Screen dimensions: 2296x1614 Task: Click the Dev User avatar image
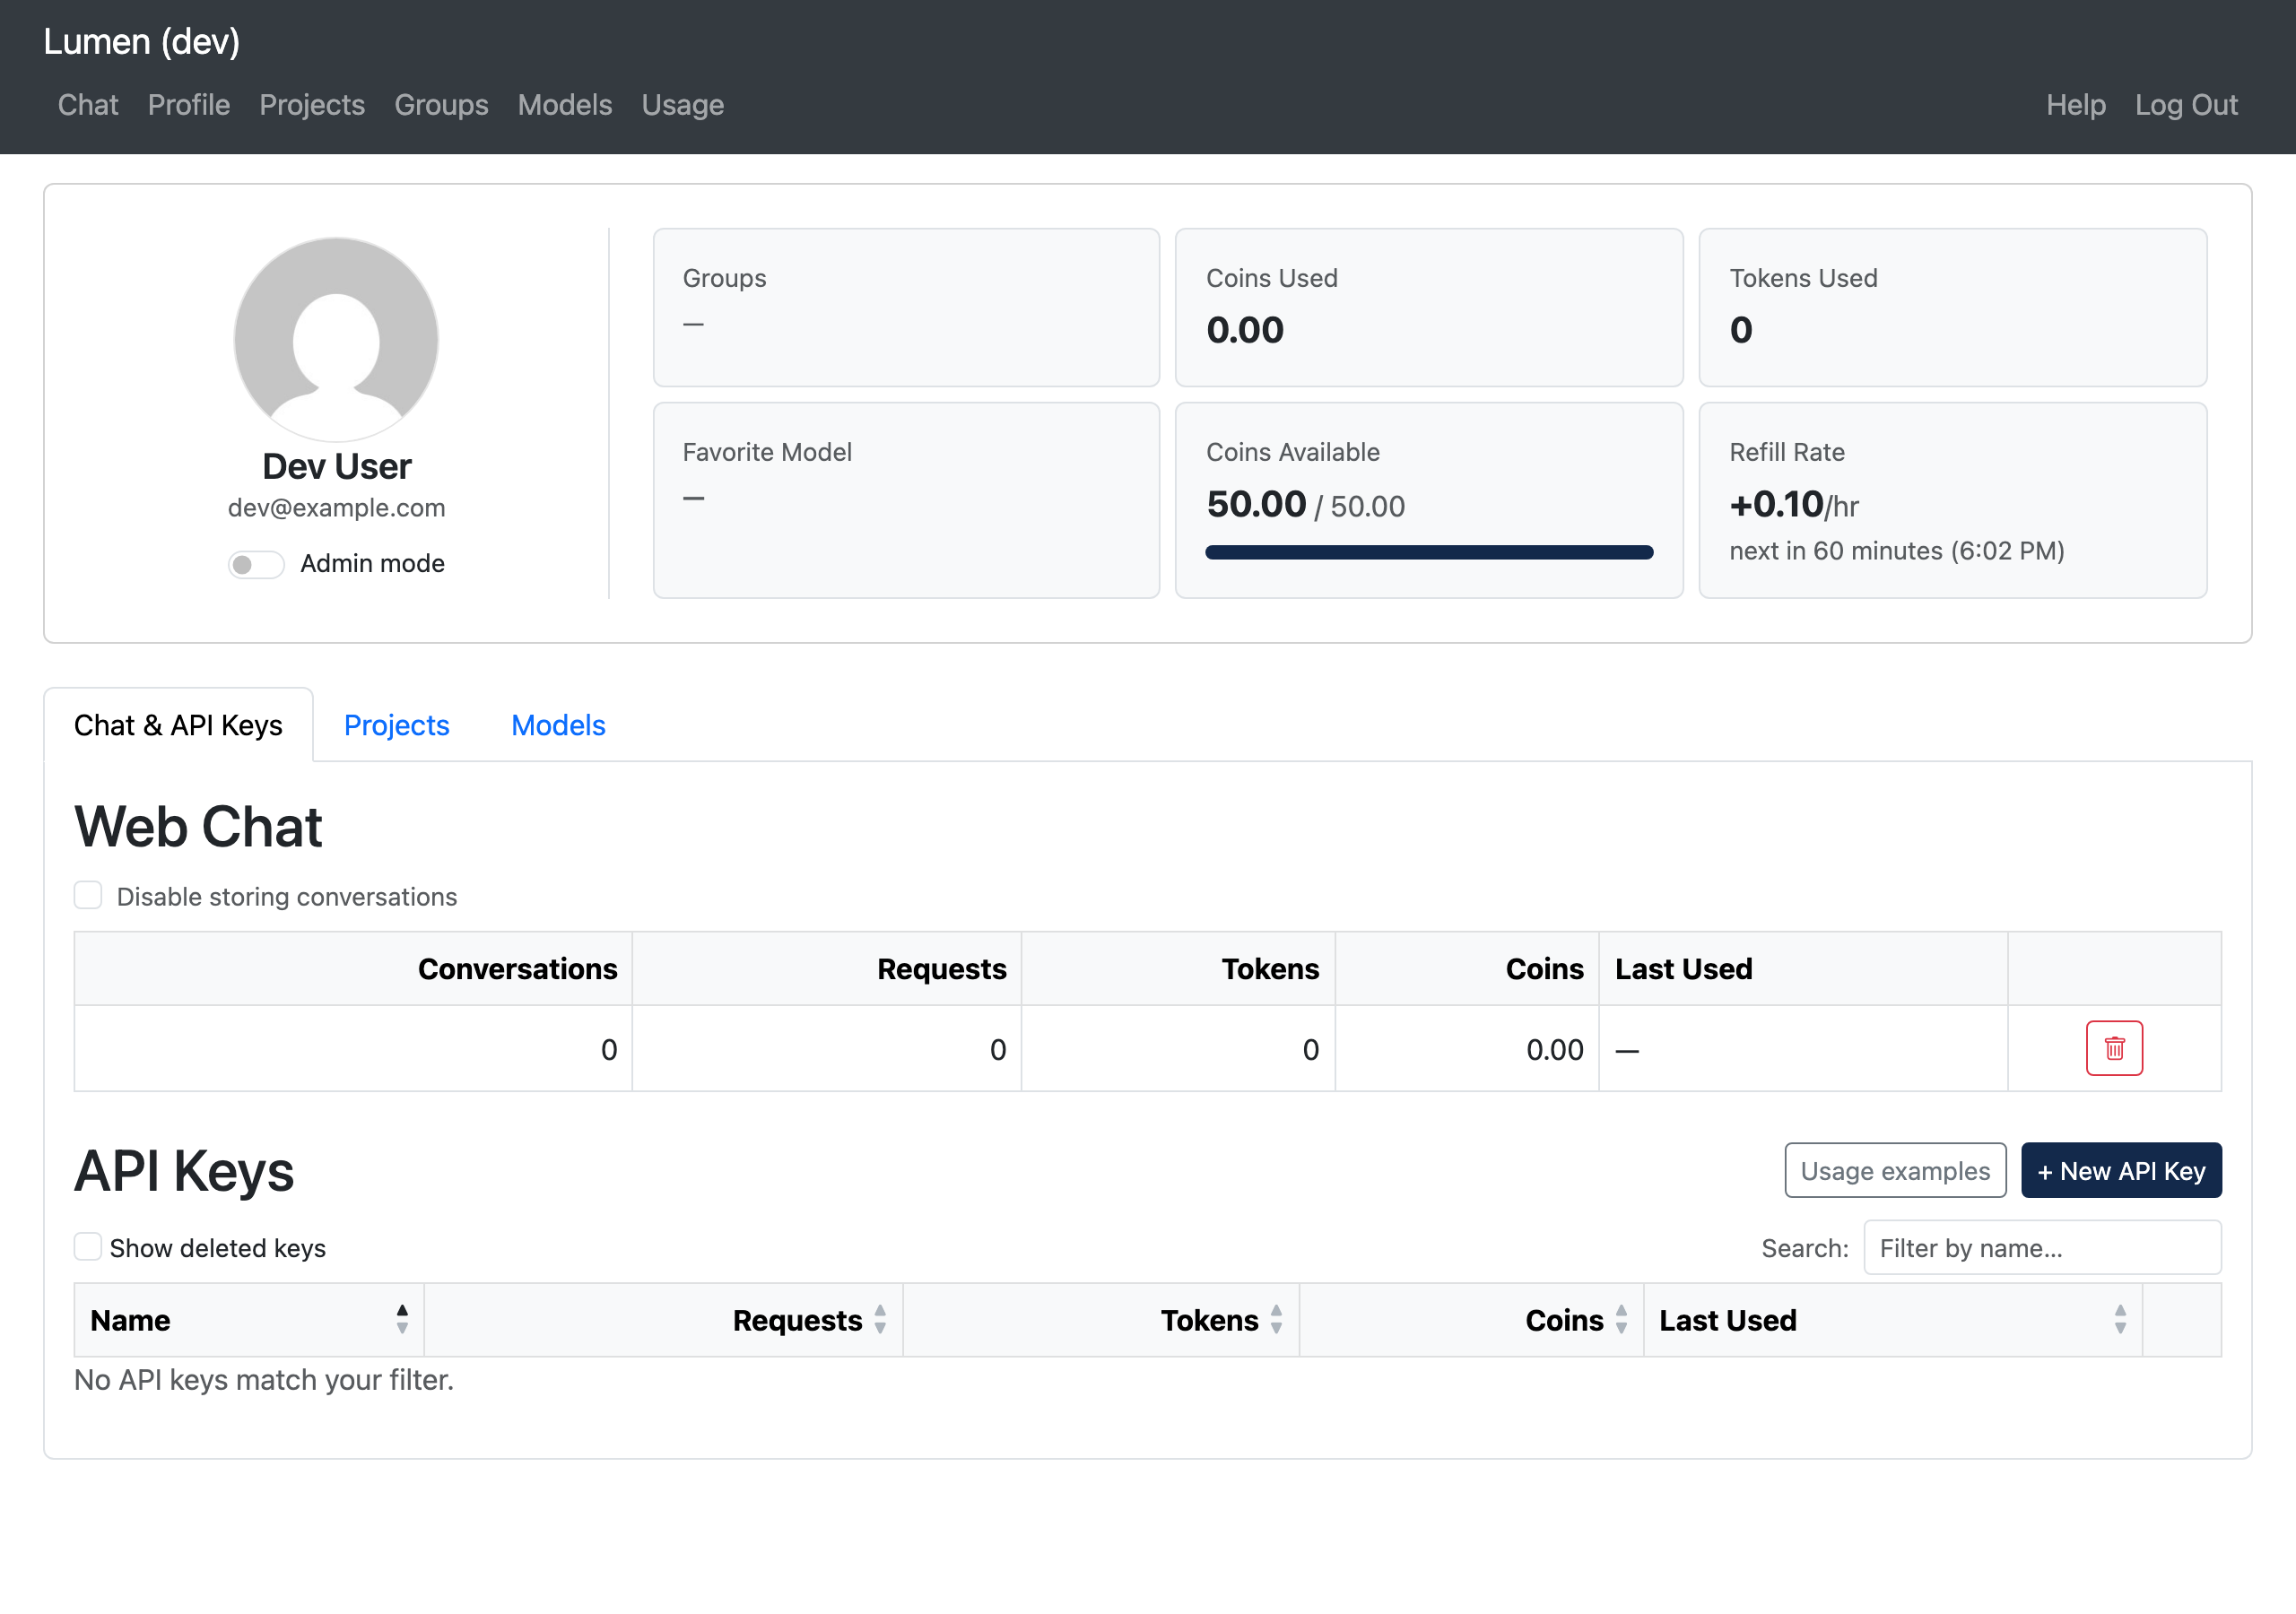pyautogui.click(x=336, y=340)
